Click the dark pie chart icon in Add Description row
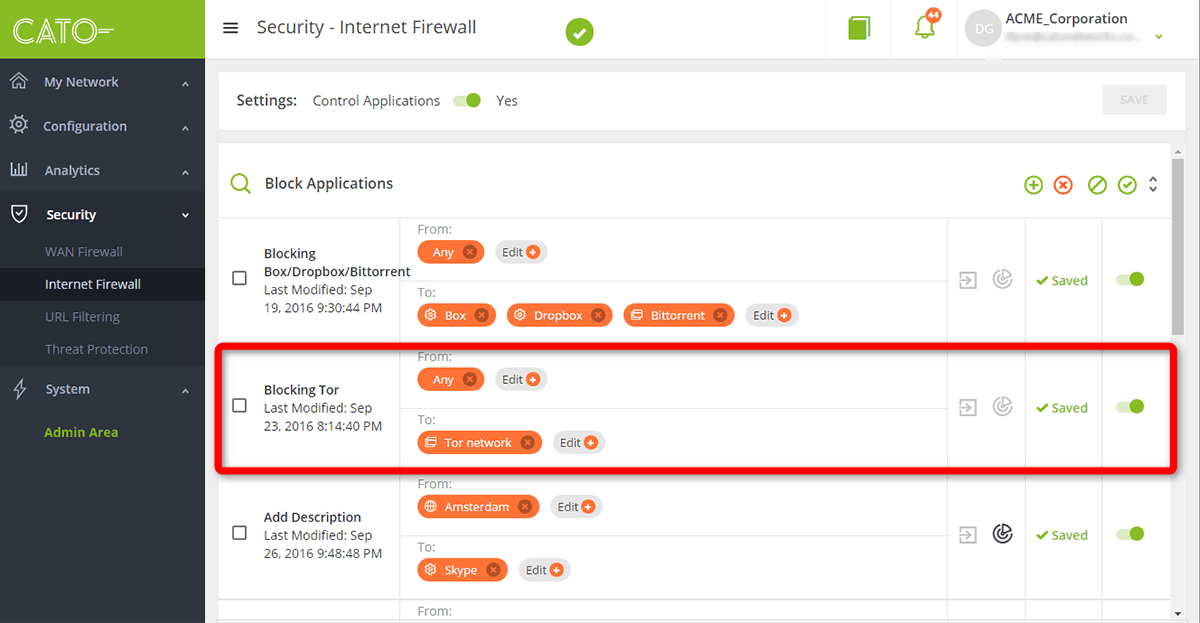Viewport: 1200px width, 623px height. coord(1002,534)
